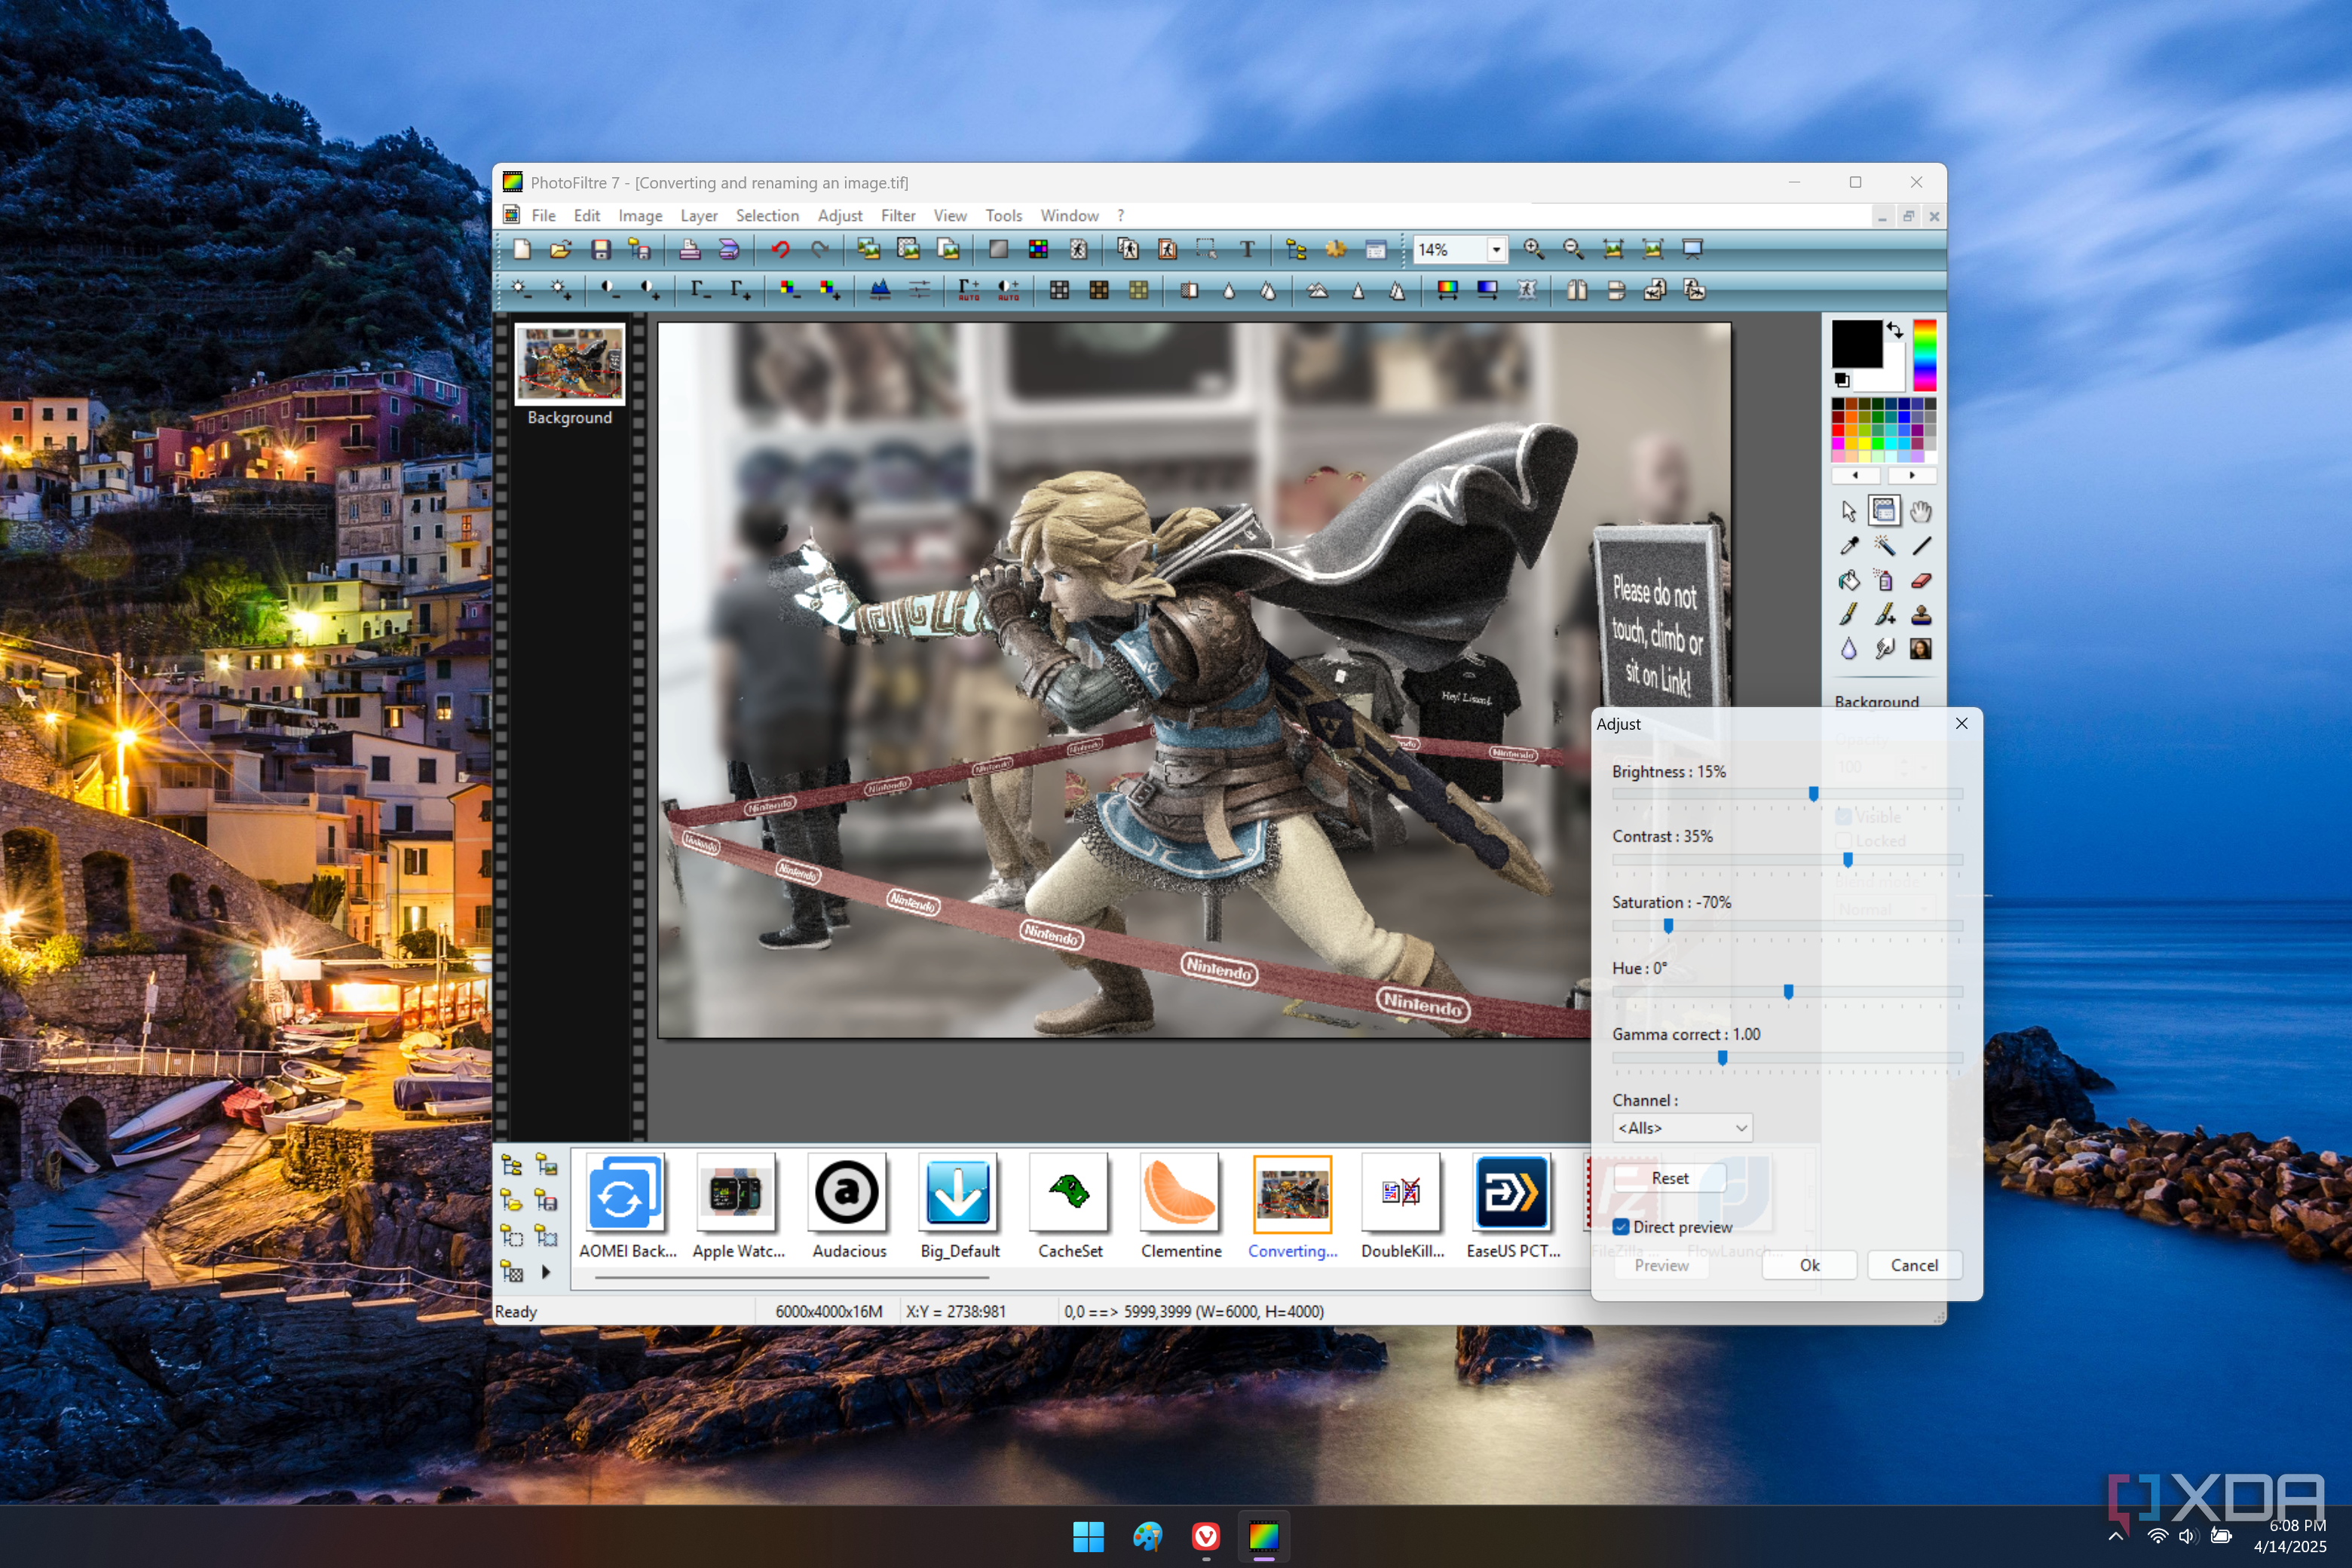Select the Hand move tool
The height and width of the screenshot is (1568, 2352).
click(1921, 512)
